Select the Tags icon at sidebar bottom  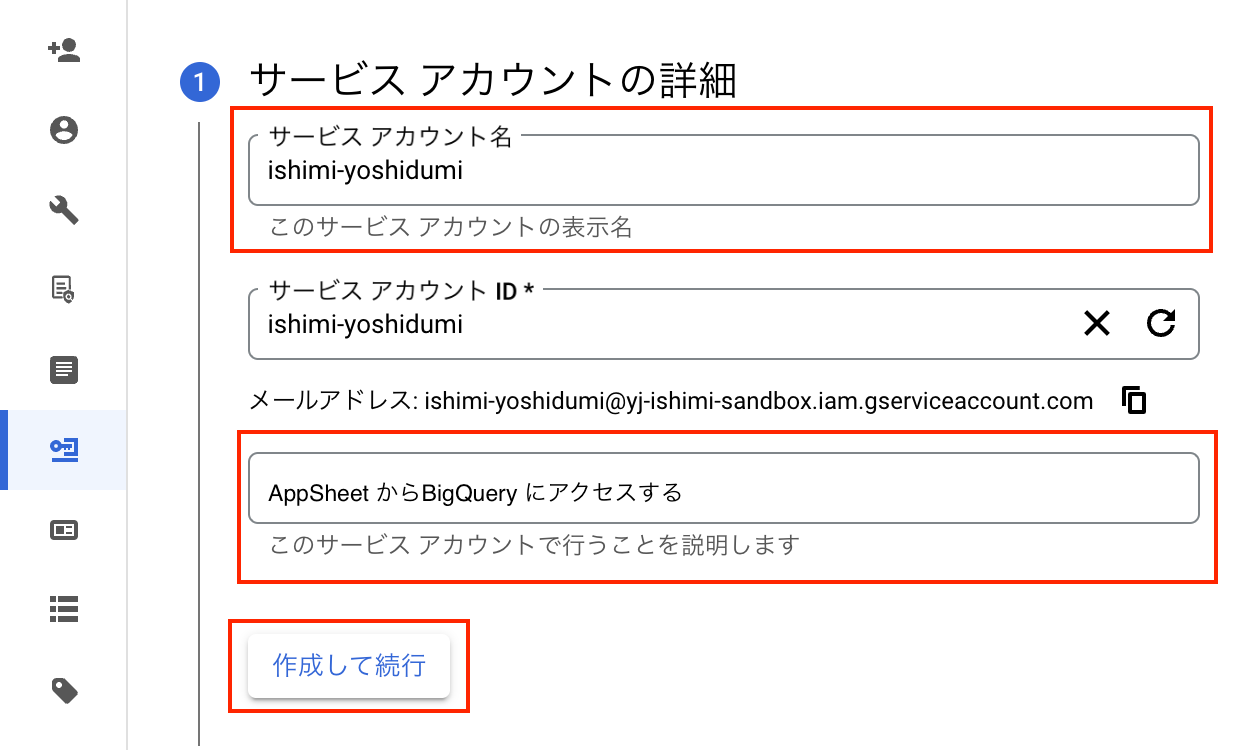point(64,690)
